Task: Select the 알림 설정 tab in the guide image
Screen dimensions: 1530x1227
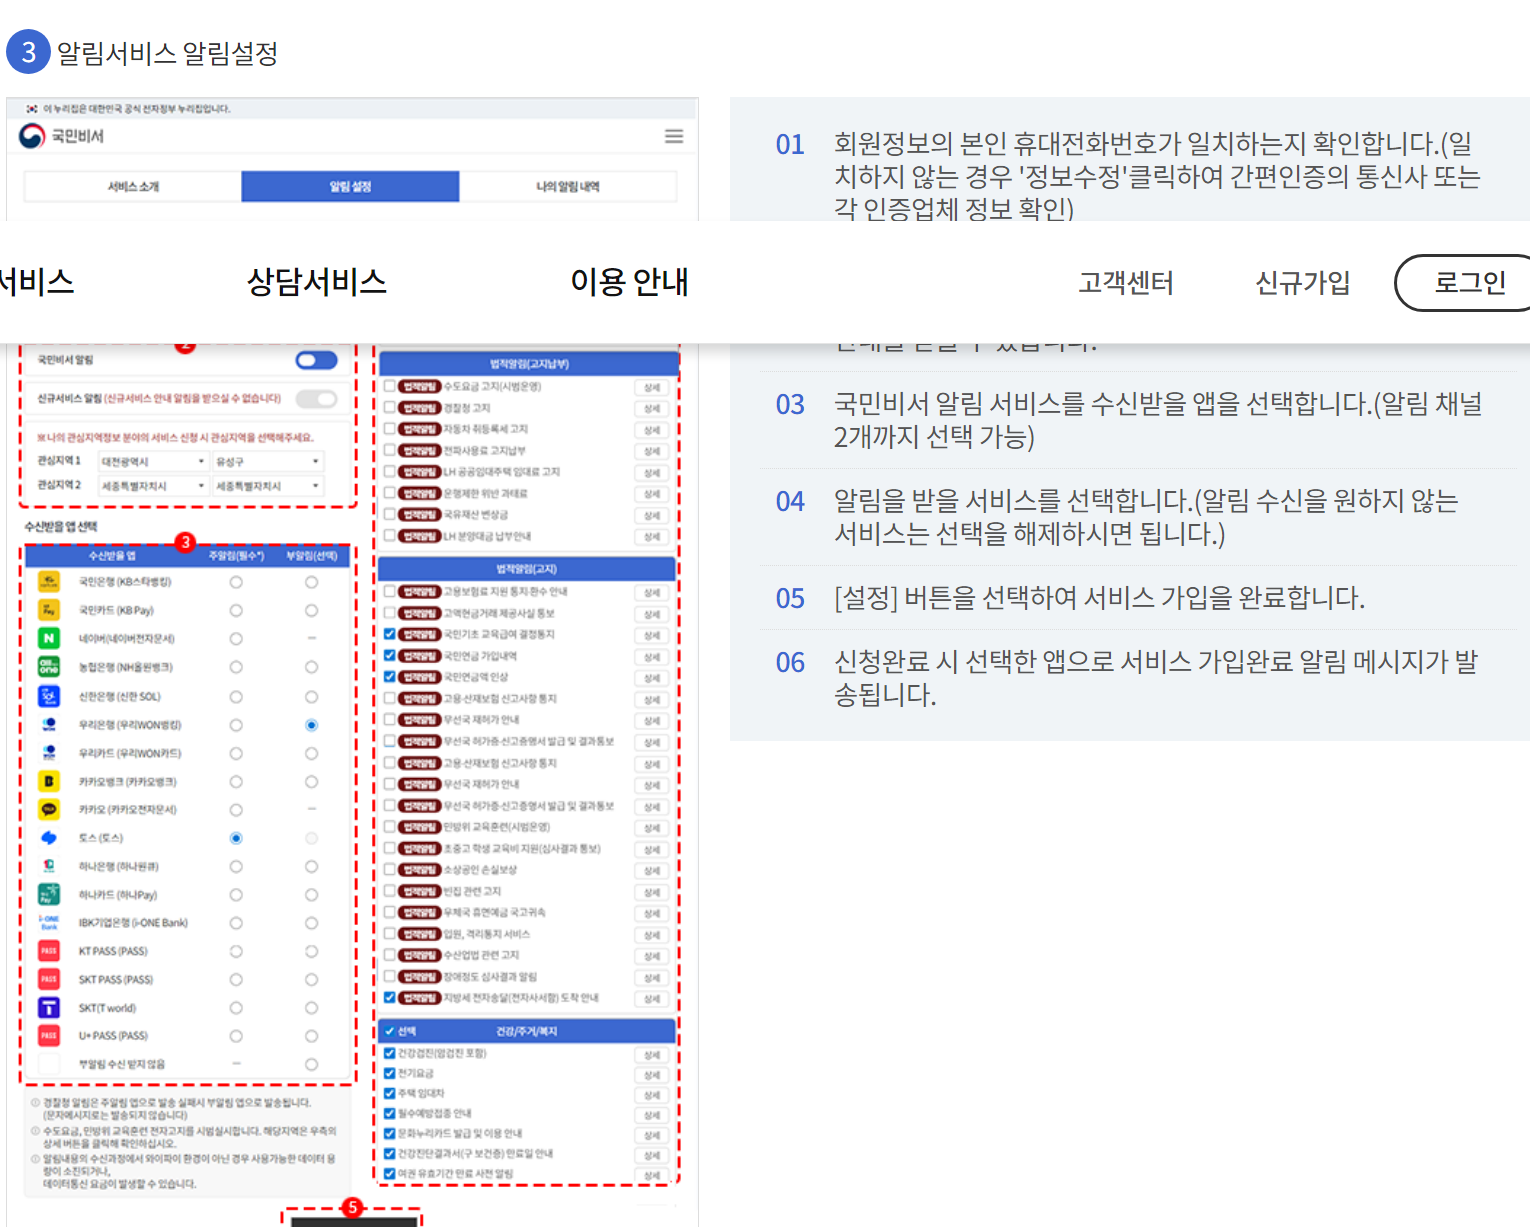Action: click(x=350, y=186)
